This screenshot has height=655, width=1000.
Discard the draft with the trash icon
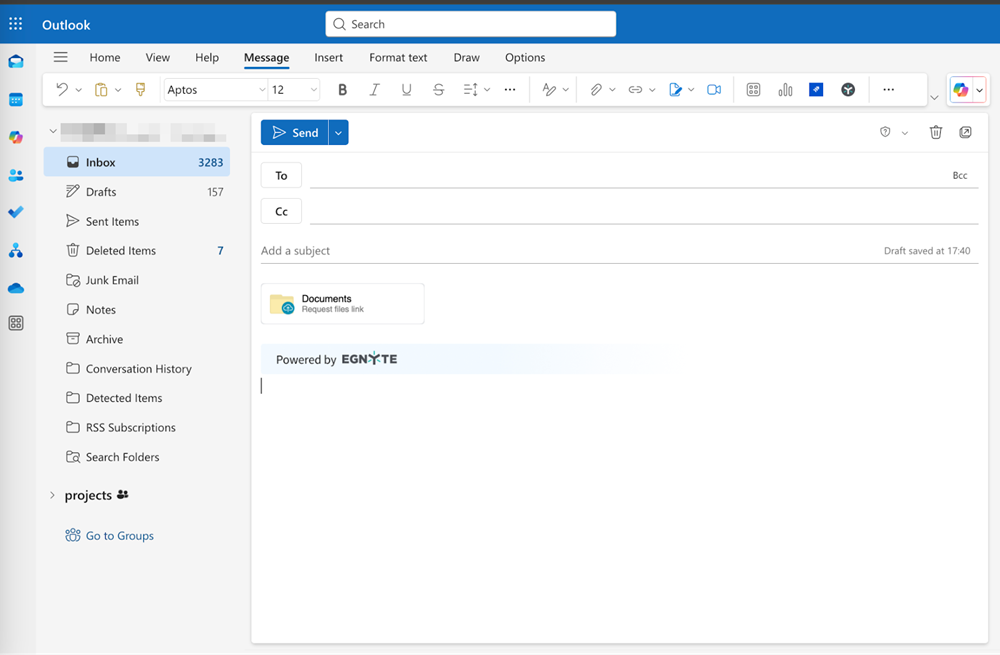[936, 132]
